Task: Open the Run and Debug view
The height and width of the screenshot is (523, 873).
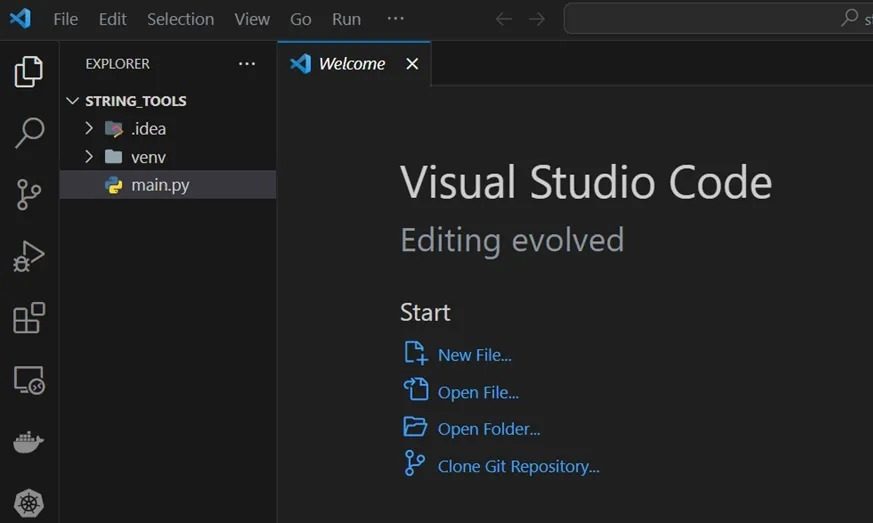Action: [x=29, y=257]
